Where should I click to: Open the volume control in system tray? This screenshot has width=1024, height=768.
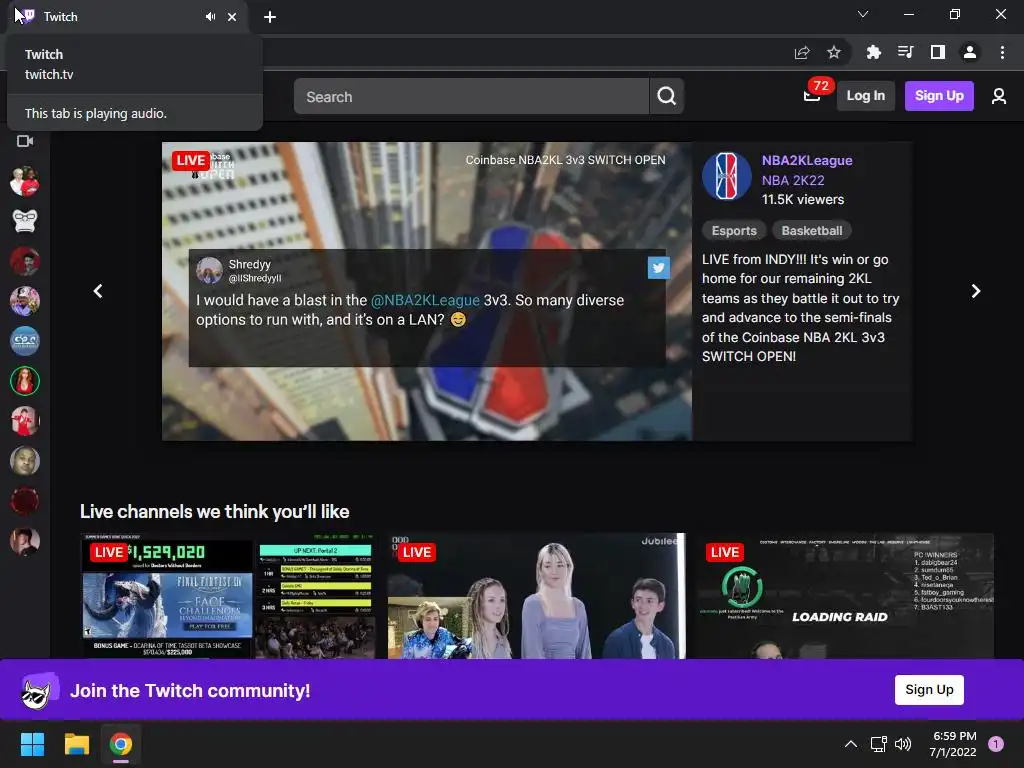[x=903, y=744]
